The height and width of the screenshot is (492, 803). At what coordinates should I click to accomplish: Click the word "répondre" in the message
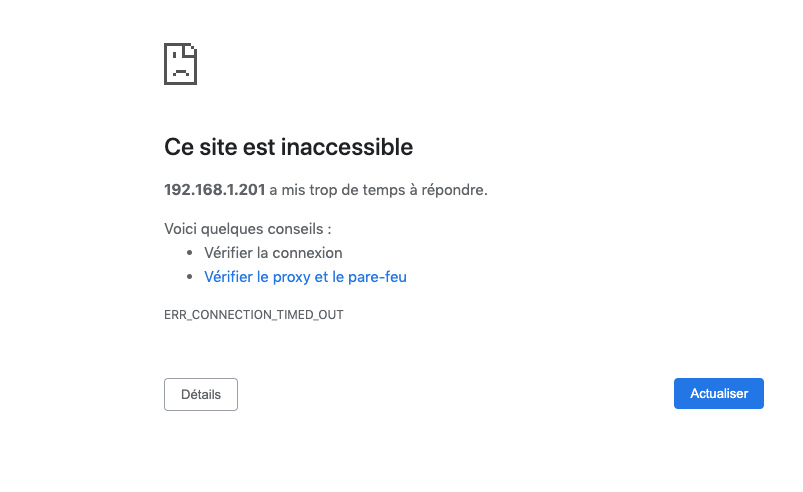[456, 189]
